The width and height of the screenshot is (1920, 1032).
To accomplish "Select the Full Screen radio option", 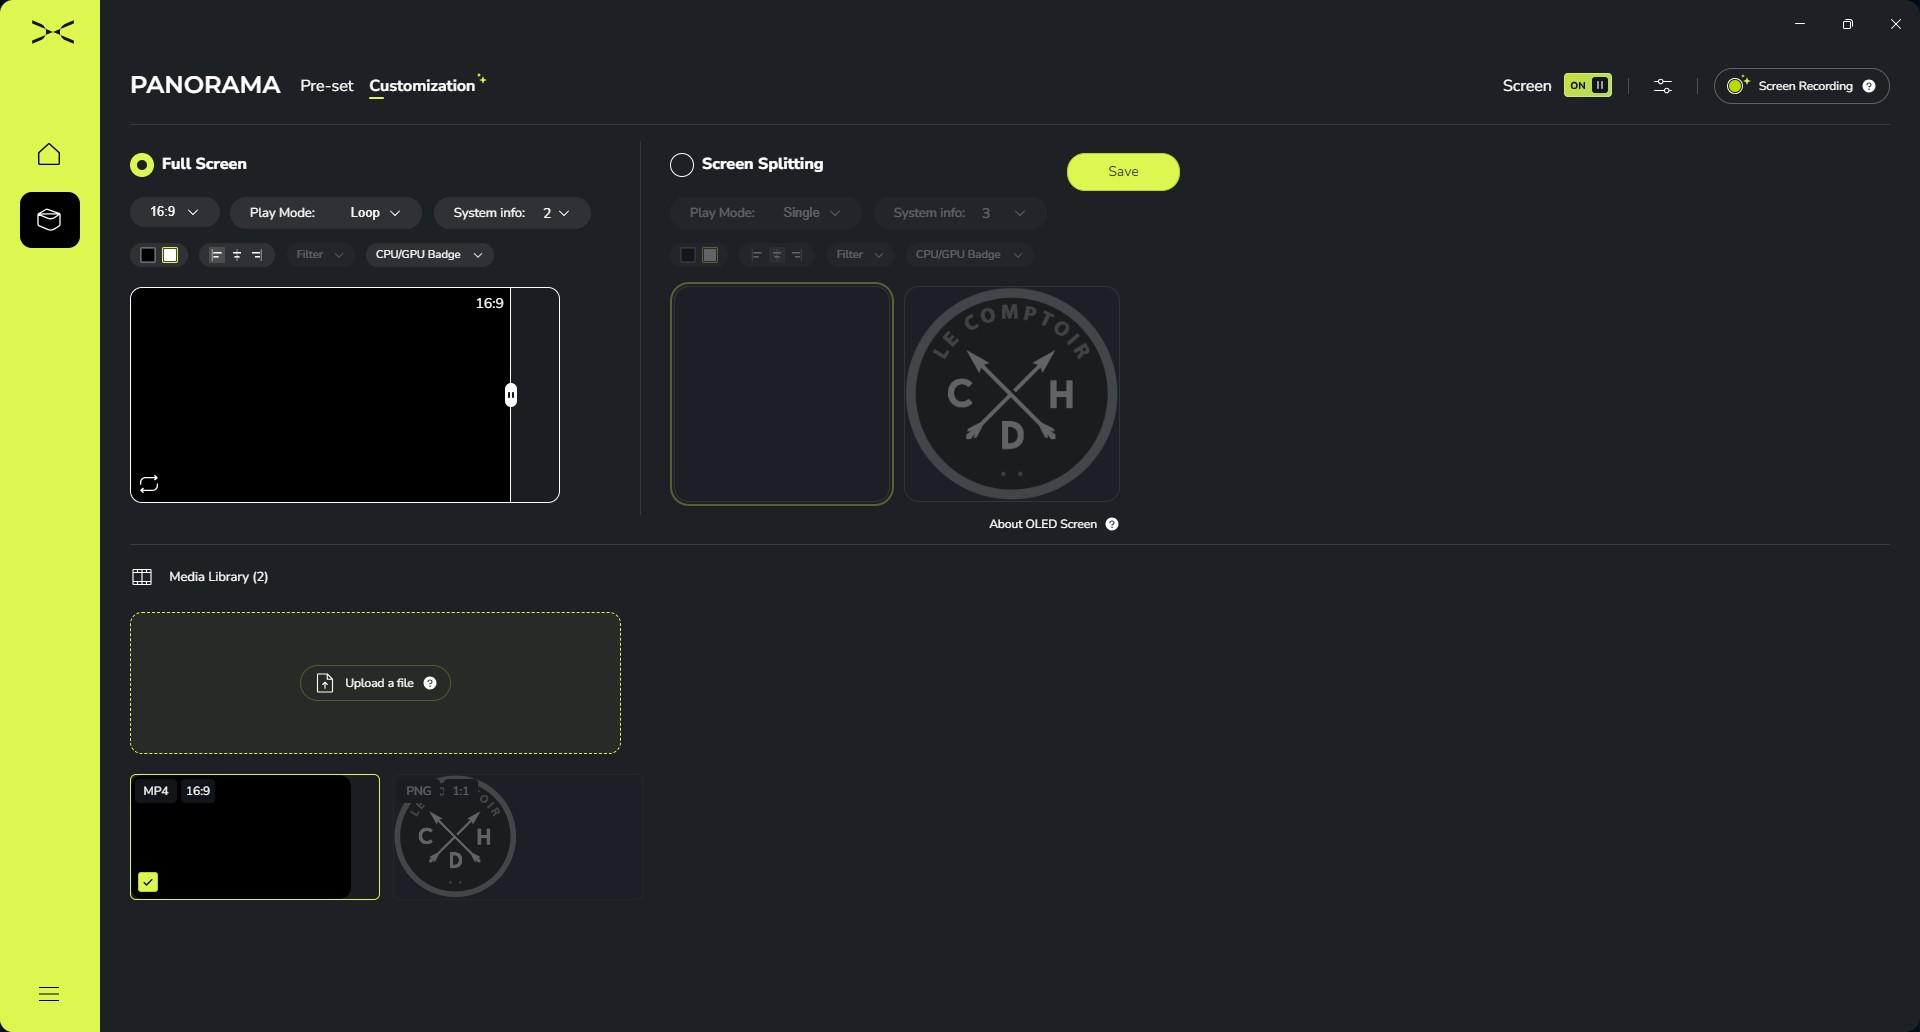I will pos(142,165).
